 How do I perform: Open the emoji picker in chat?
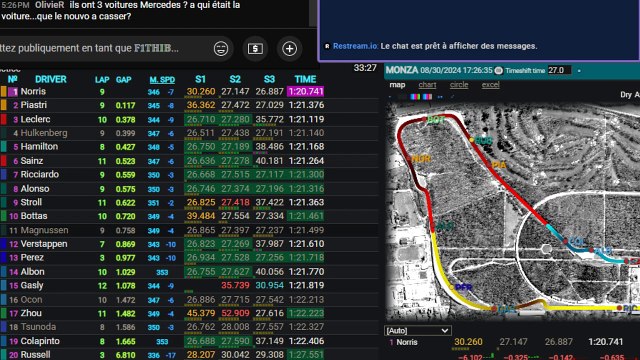[221, 49]
